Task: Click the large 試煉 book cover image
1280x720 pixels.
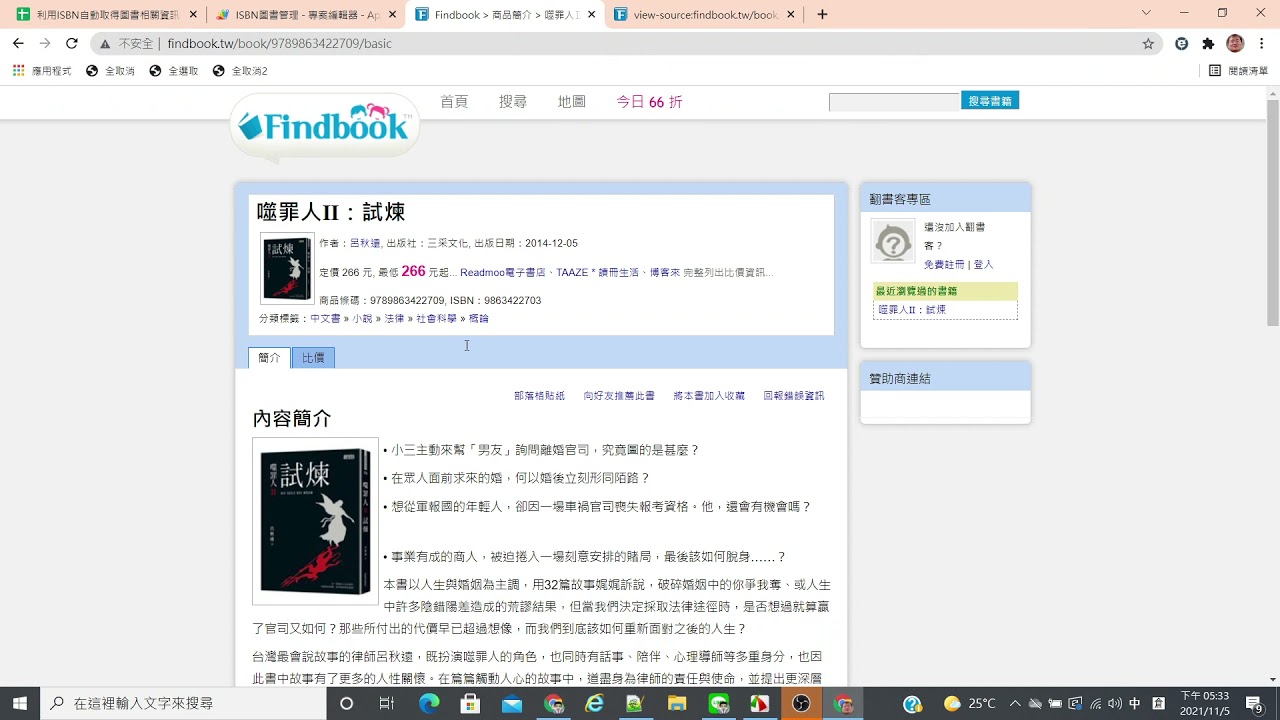Action: [x=315, y=521]
